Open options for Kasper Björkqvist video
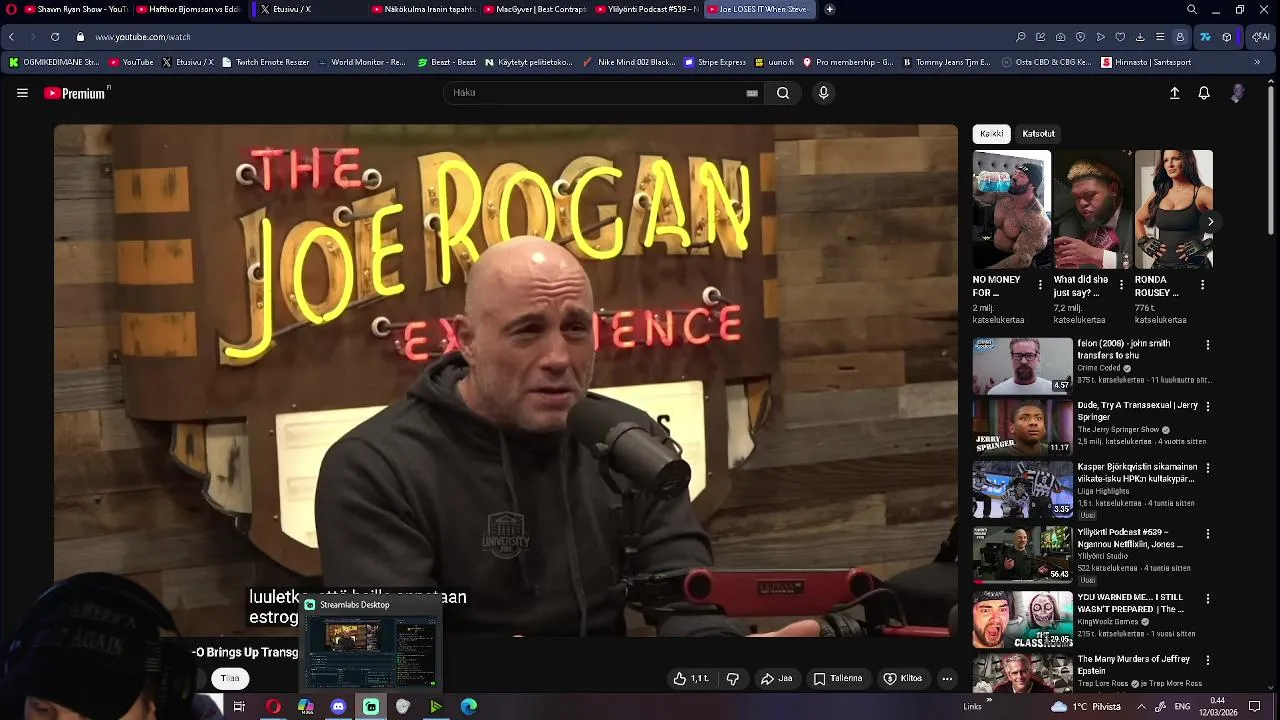This screenshot has height=720, width=1280. tap(1207, 468)
